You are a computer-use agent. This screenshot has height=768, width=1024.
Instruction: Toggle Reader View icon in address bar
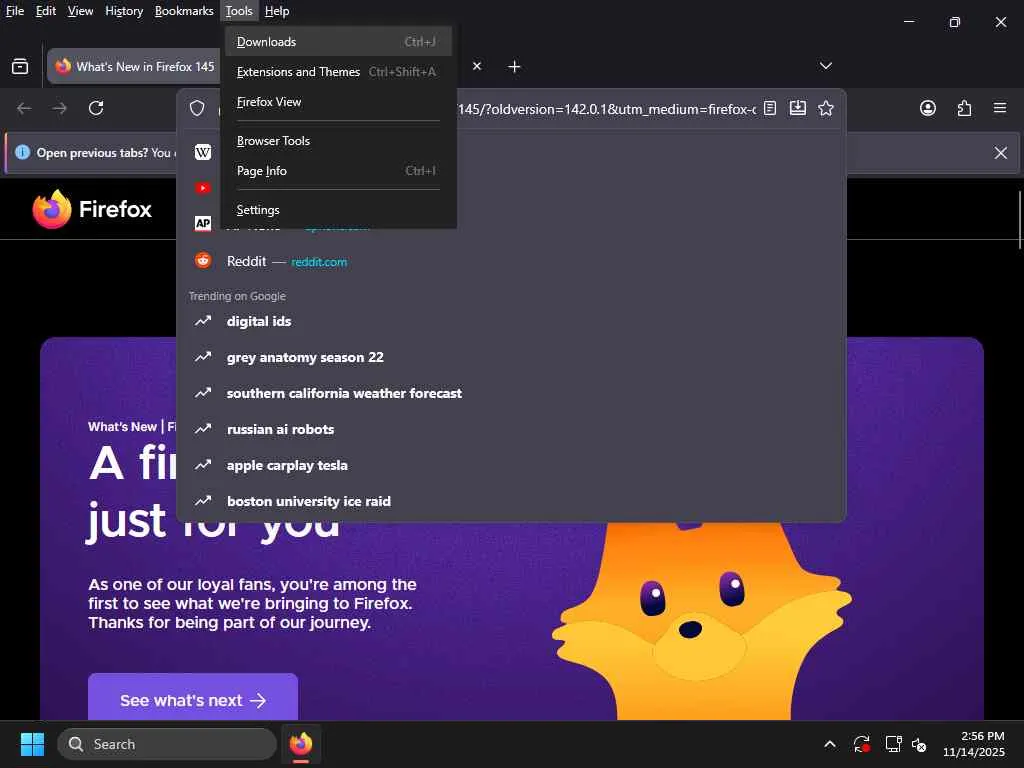[770, 108]
